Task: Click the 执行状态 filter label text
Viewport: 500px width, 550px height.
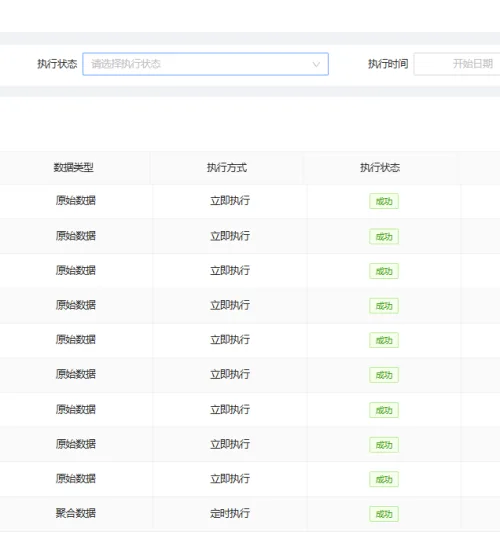Action: click(57, 64)
